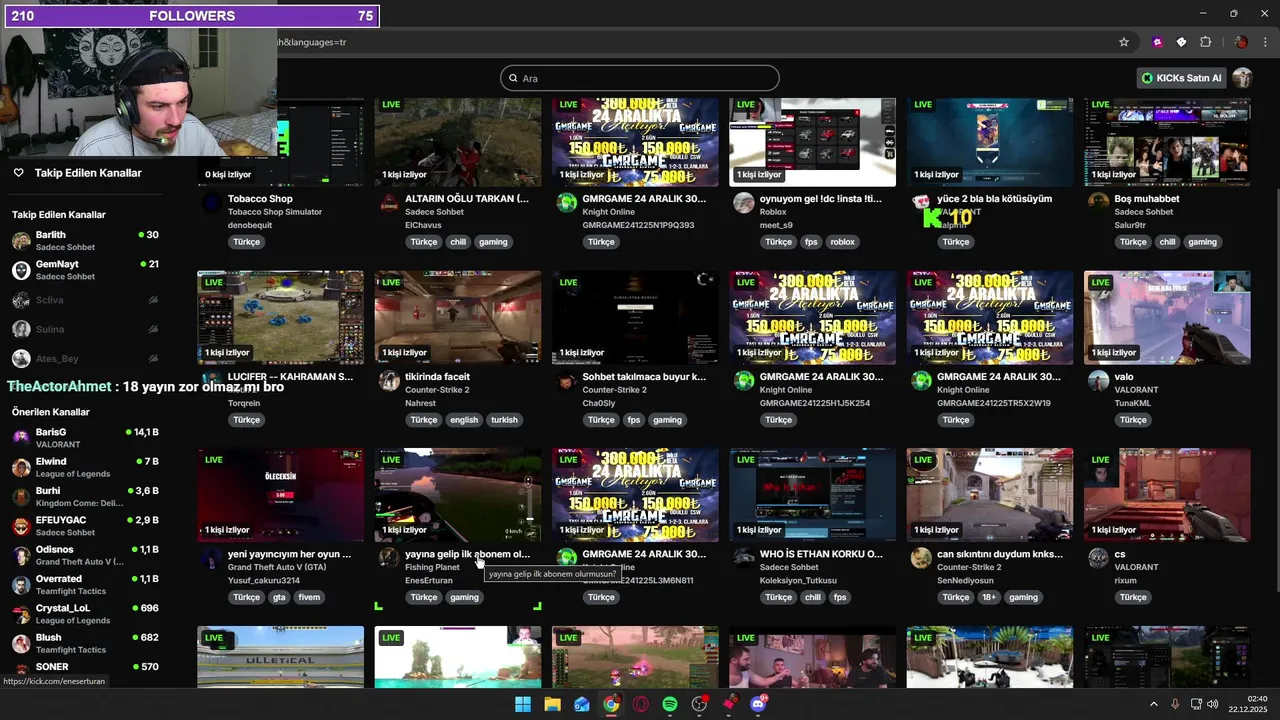The height and width of the screenshot is (720, 1280).
Task: Click Grand Theft Auto V (GTA) category link
Action: 277,567
